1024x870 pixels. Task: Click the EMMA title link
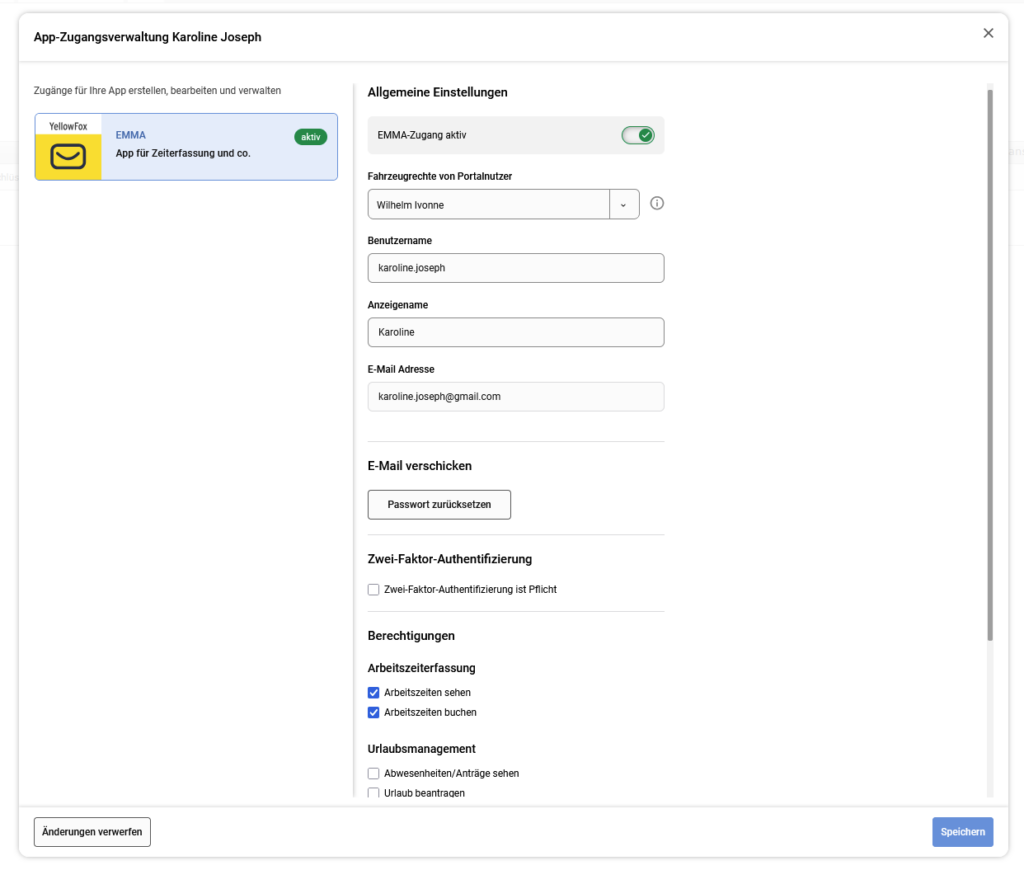130,134
